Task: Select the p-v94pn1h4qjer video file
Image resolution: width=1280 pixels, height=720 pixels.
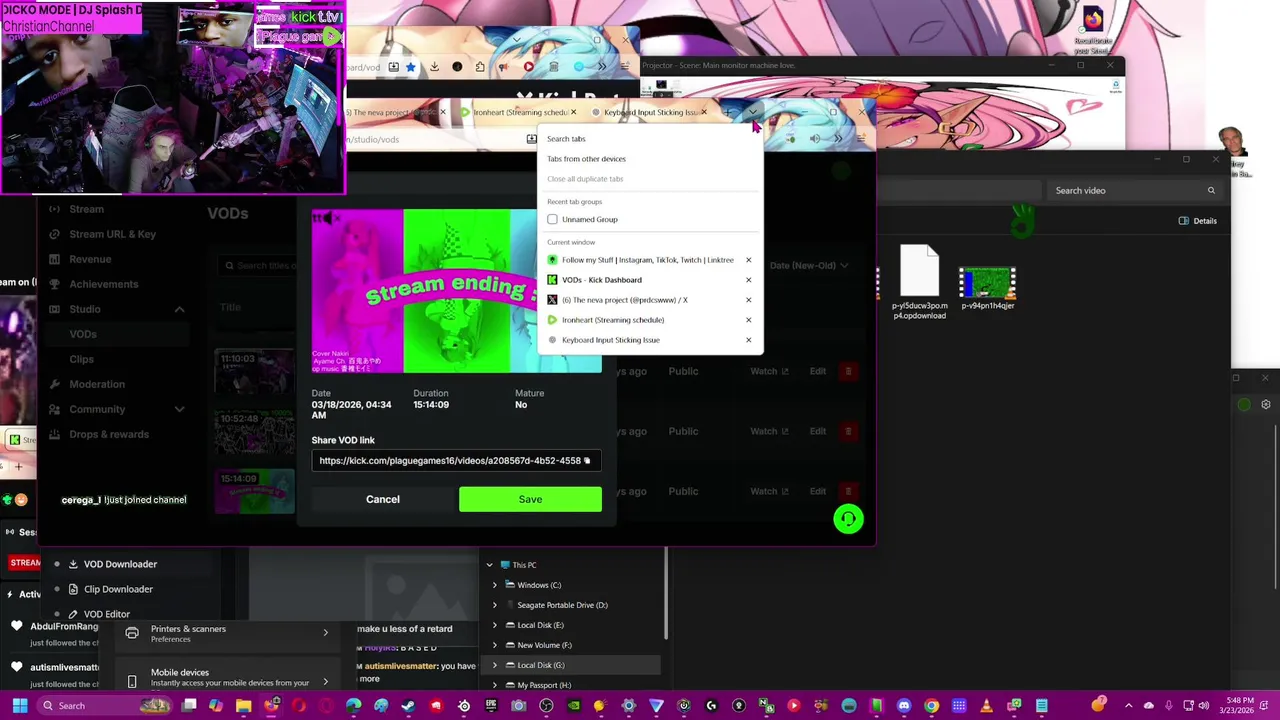Action: [x=987, y=284]
